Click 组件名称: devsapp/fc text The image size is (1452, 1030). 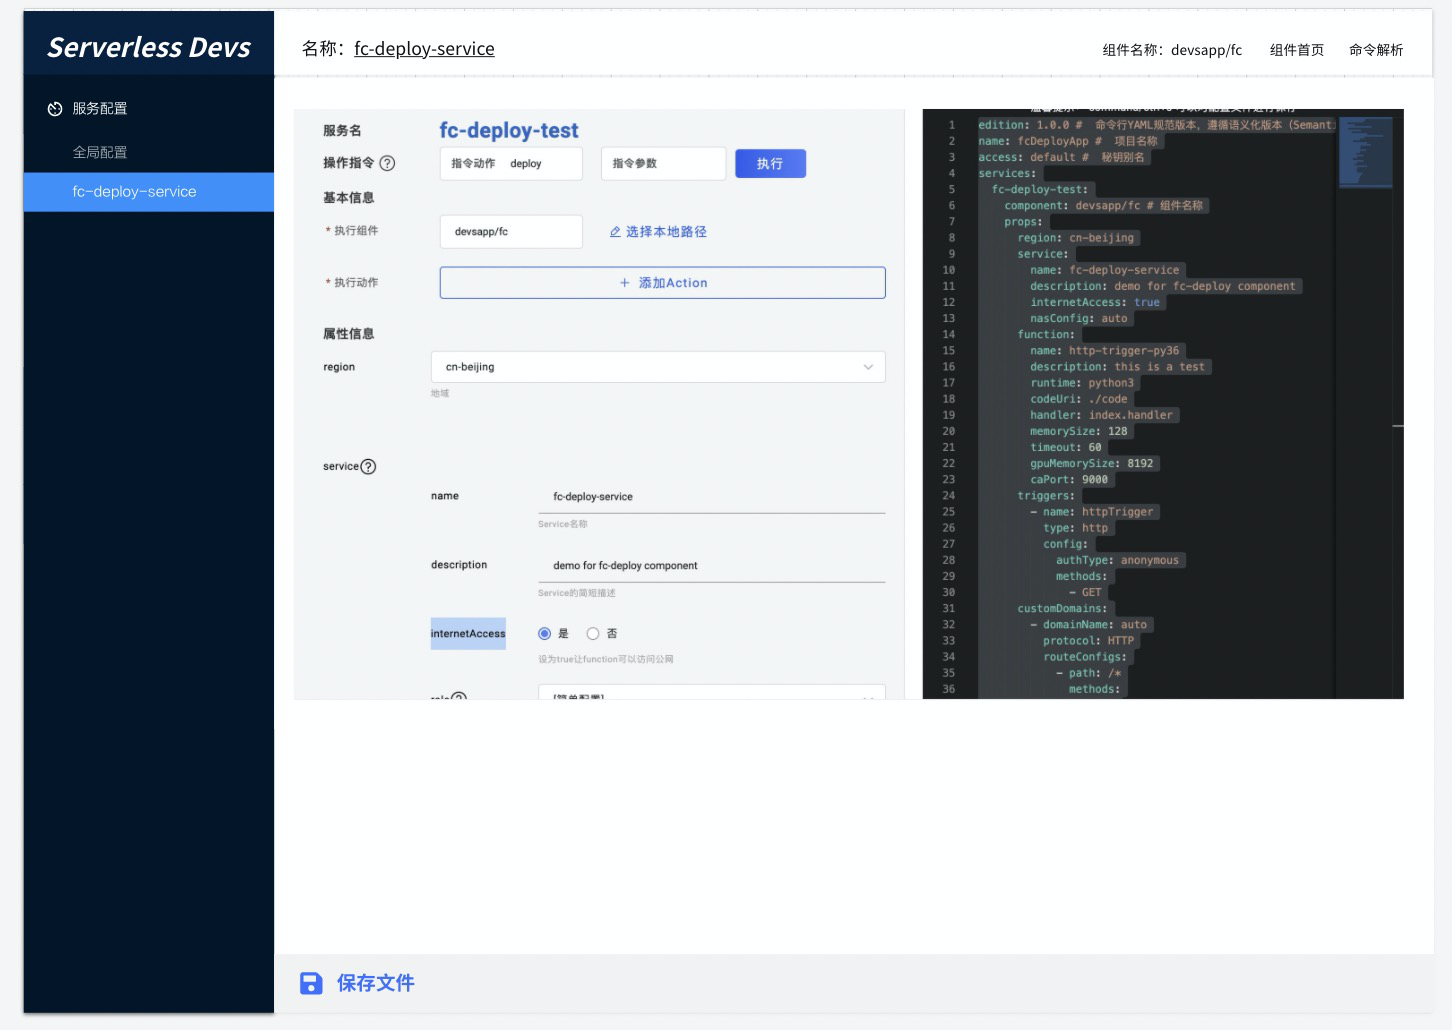[x=1172, y=50]
